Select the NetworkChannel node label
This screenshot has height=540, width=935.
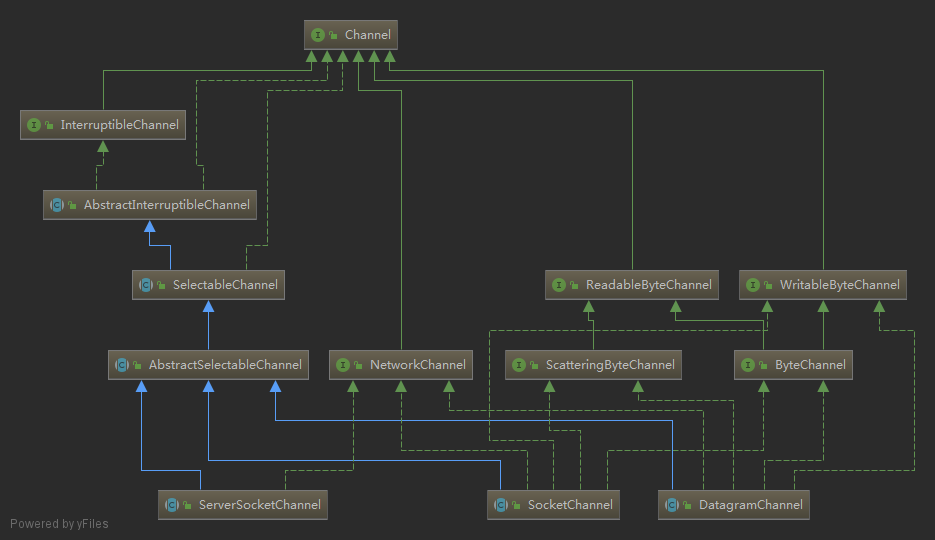(x=418, y=365)
